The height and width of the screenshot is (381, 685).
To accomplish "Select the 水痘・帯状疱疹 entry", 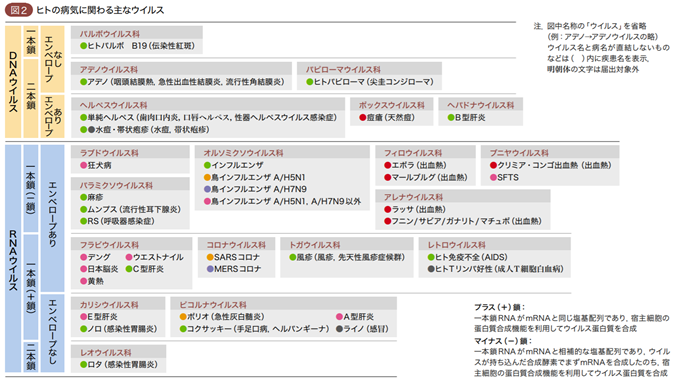I will pyautogui.click(x=145, y=130).
